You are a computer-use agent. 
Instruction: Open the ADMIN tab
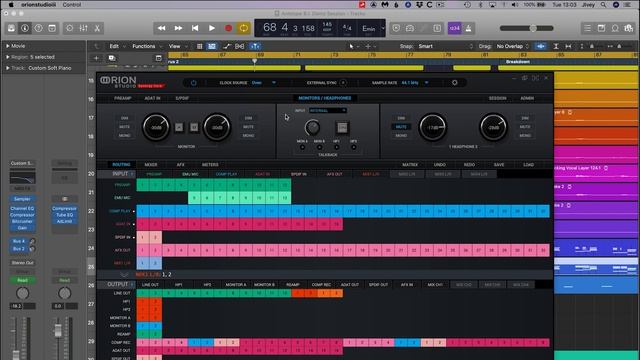(527, 98)
